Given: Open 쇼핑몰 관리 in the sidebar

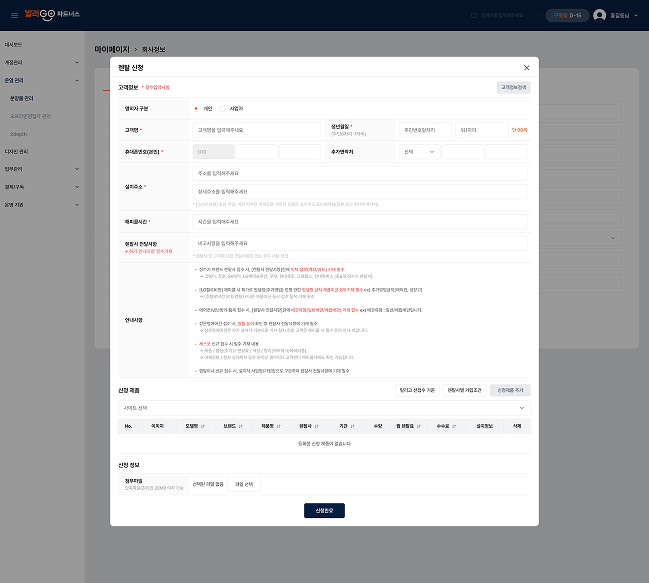Looking at the screenshot, I should pos(22,98).
